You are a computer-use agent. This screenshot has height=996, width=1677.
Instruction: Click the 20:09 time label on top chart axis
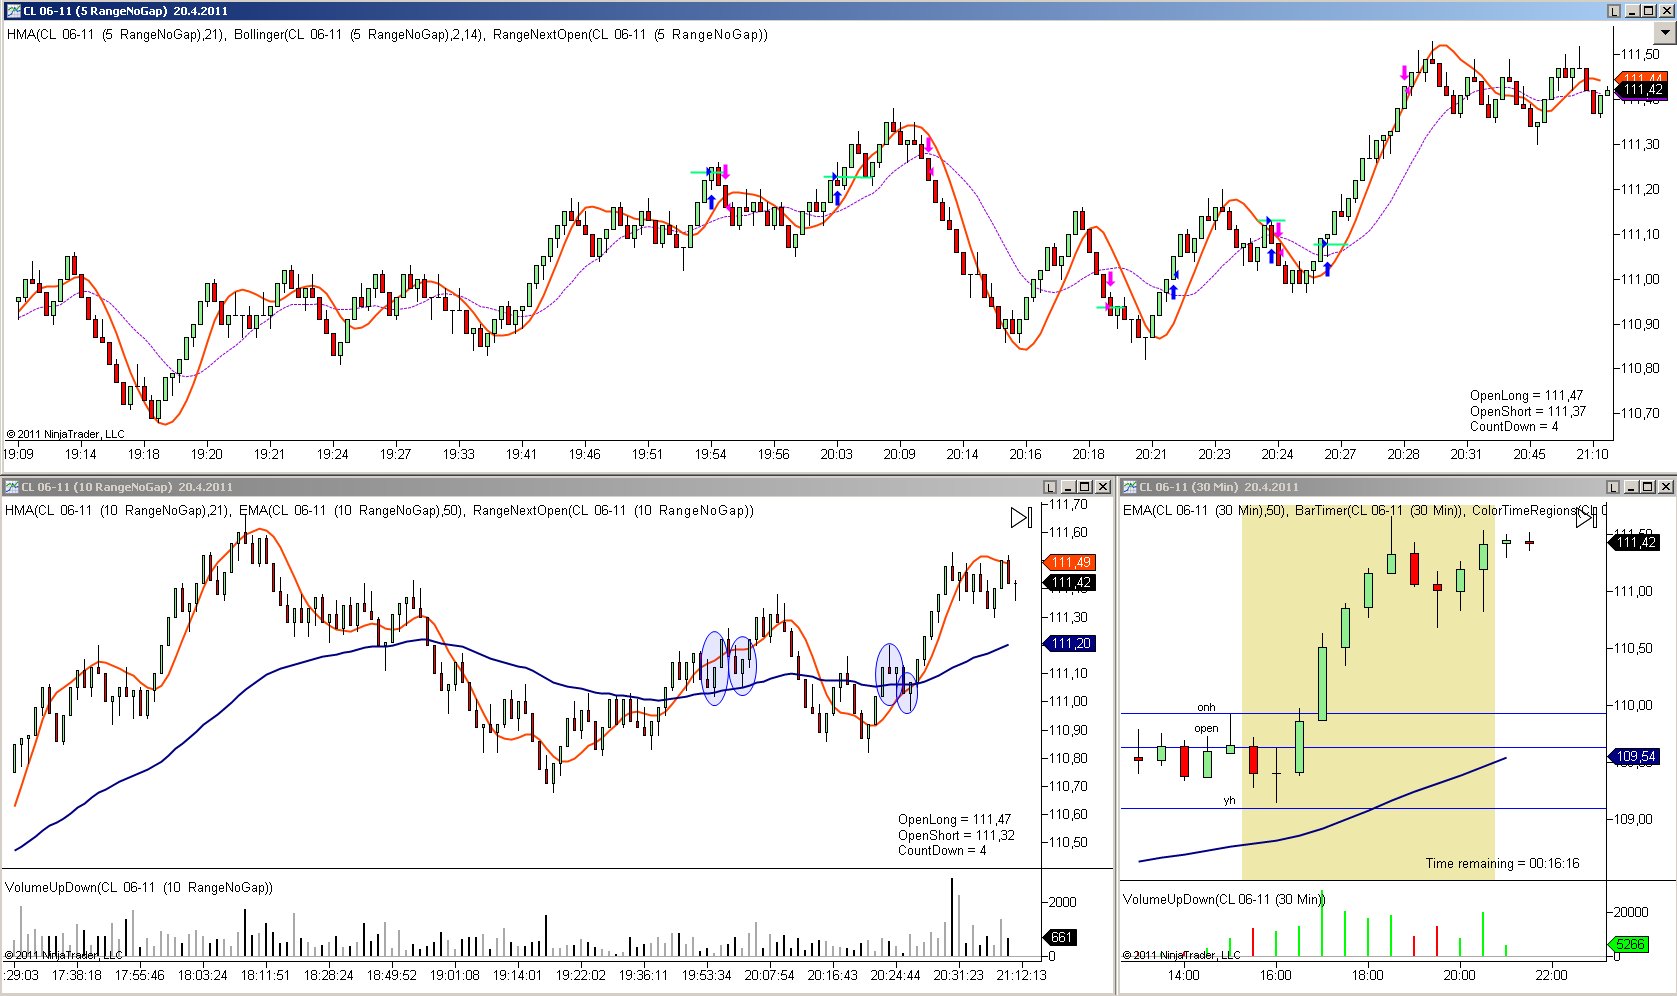coord(899,454)
